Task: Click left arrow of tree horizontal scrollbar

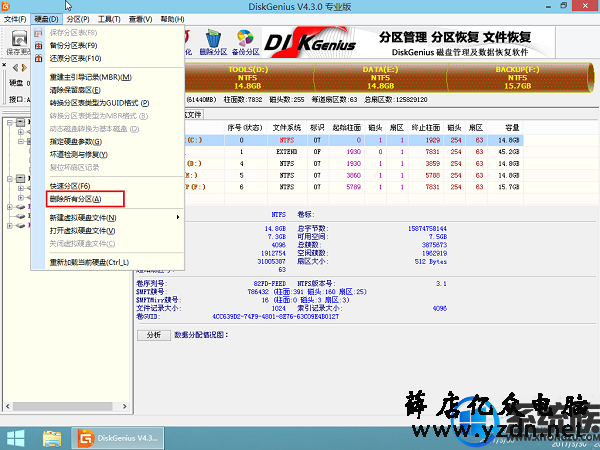Action: tap(7, 406)
